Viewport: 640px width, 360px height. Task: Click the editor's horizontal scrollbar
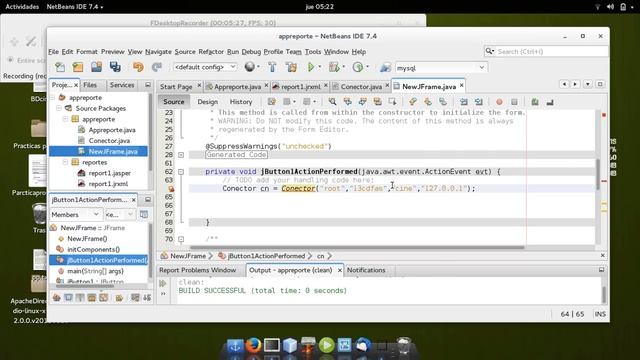(357, 247)
